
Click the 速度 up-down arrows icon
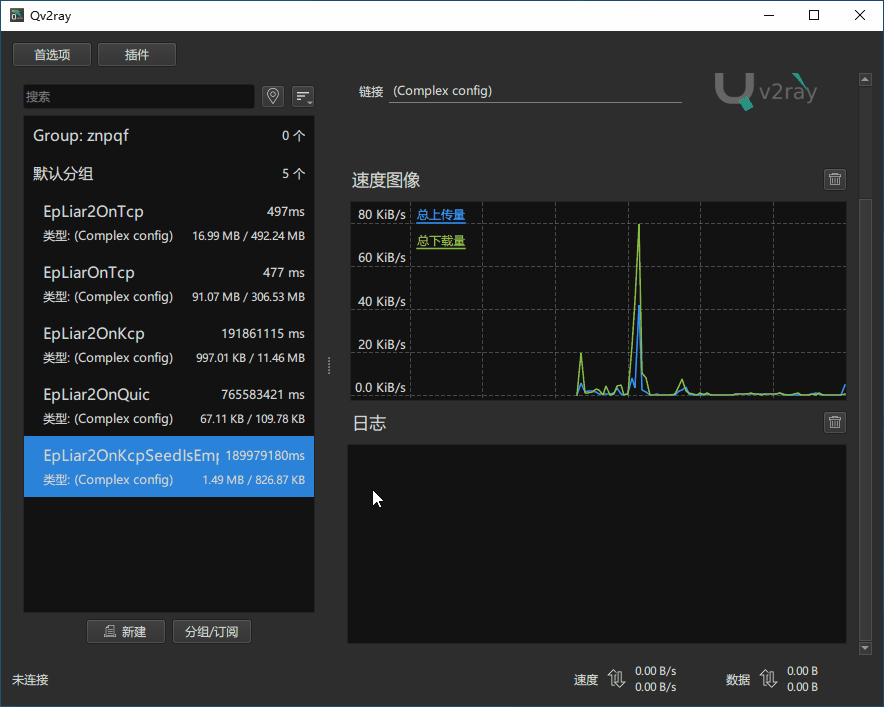(616, 679)
